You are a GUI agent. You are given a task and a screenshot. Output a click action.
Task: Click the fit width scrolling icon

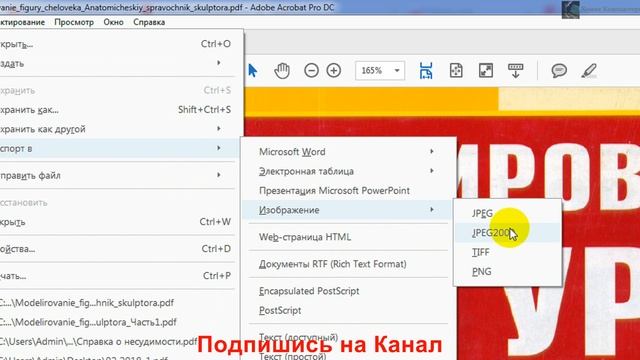pos(426,71)
